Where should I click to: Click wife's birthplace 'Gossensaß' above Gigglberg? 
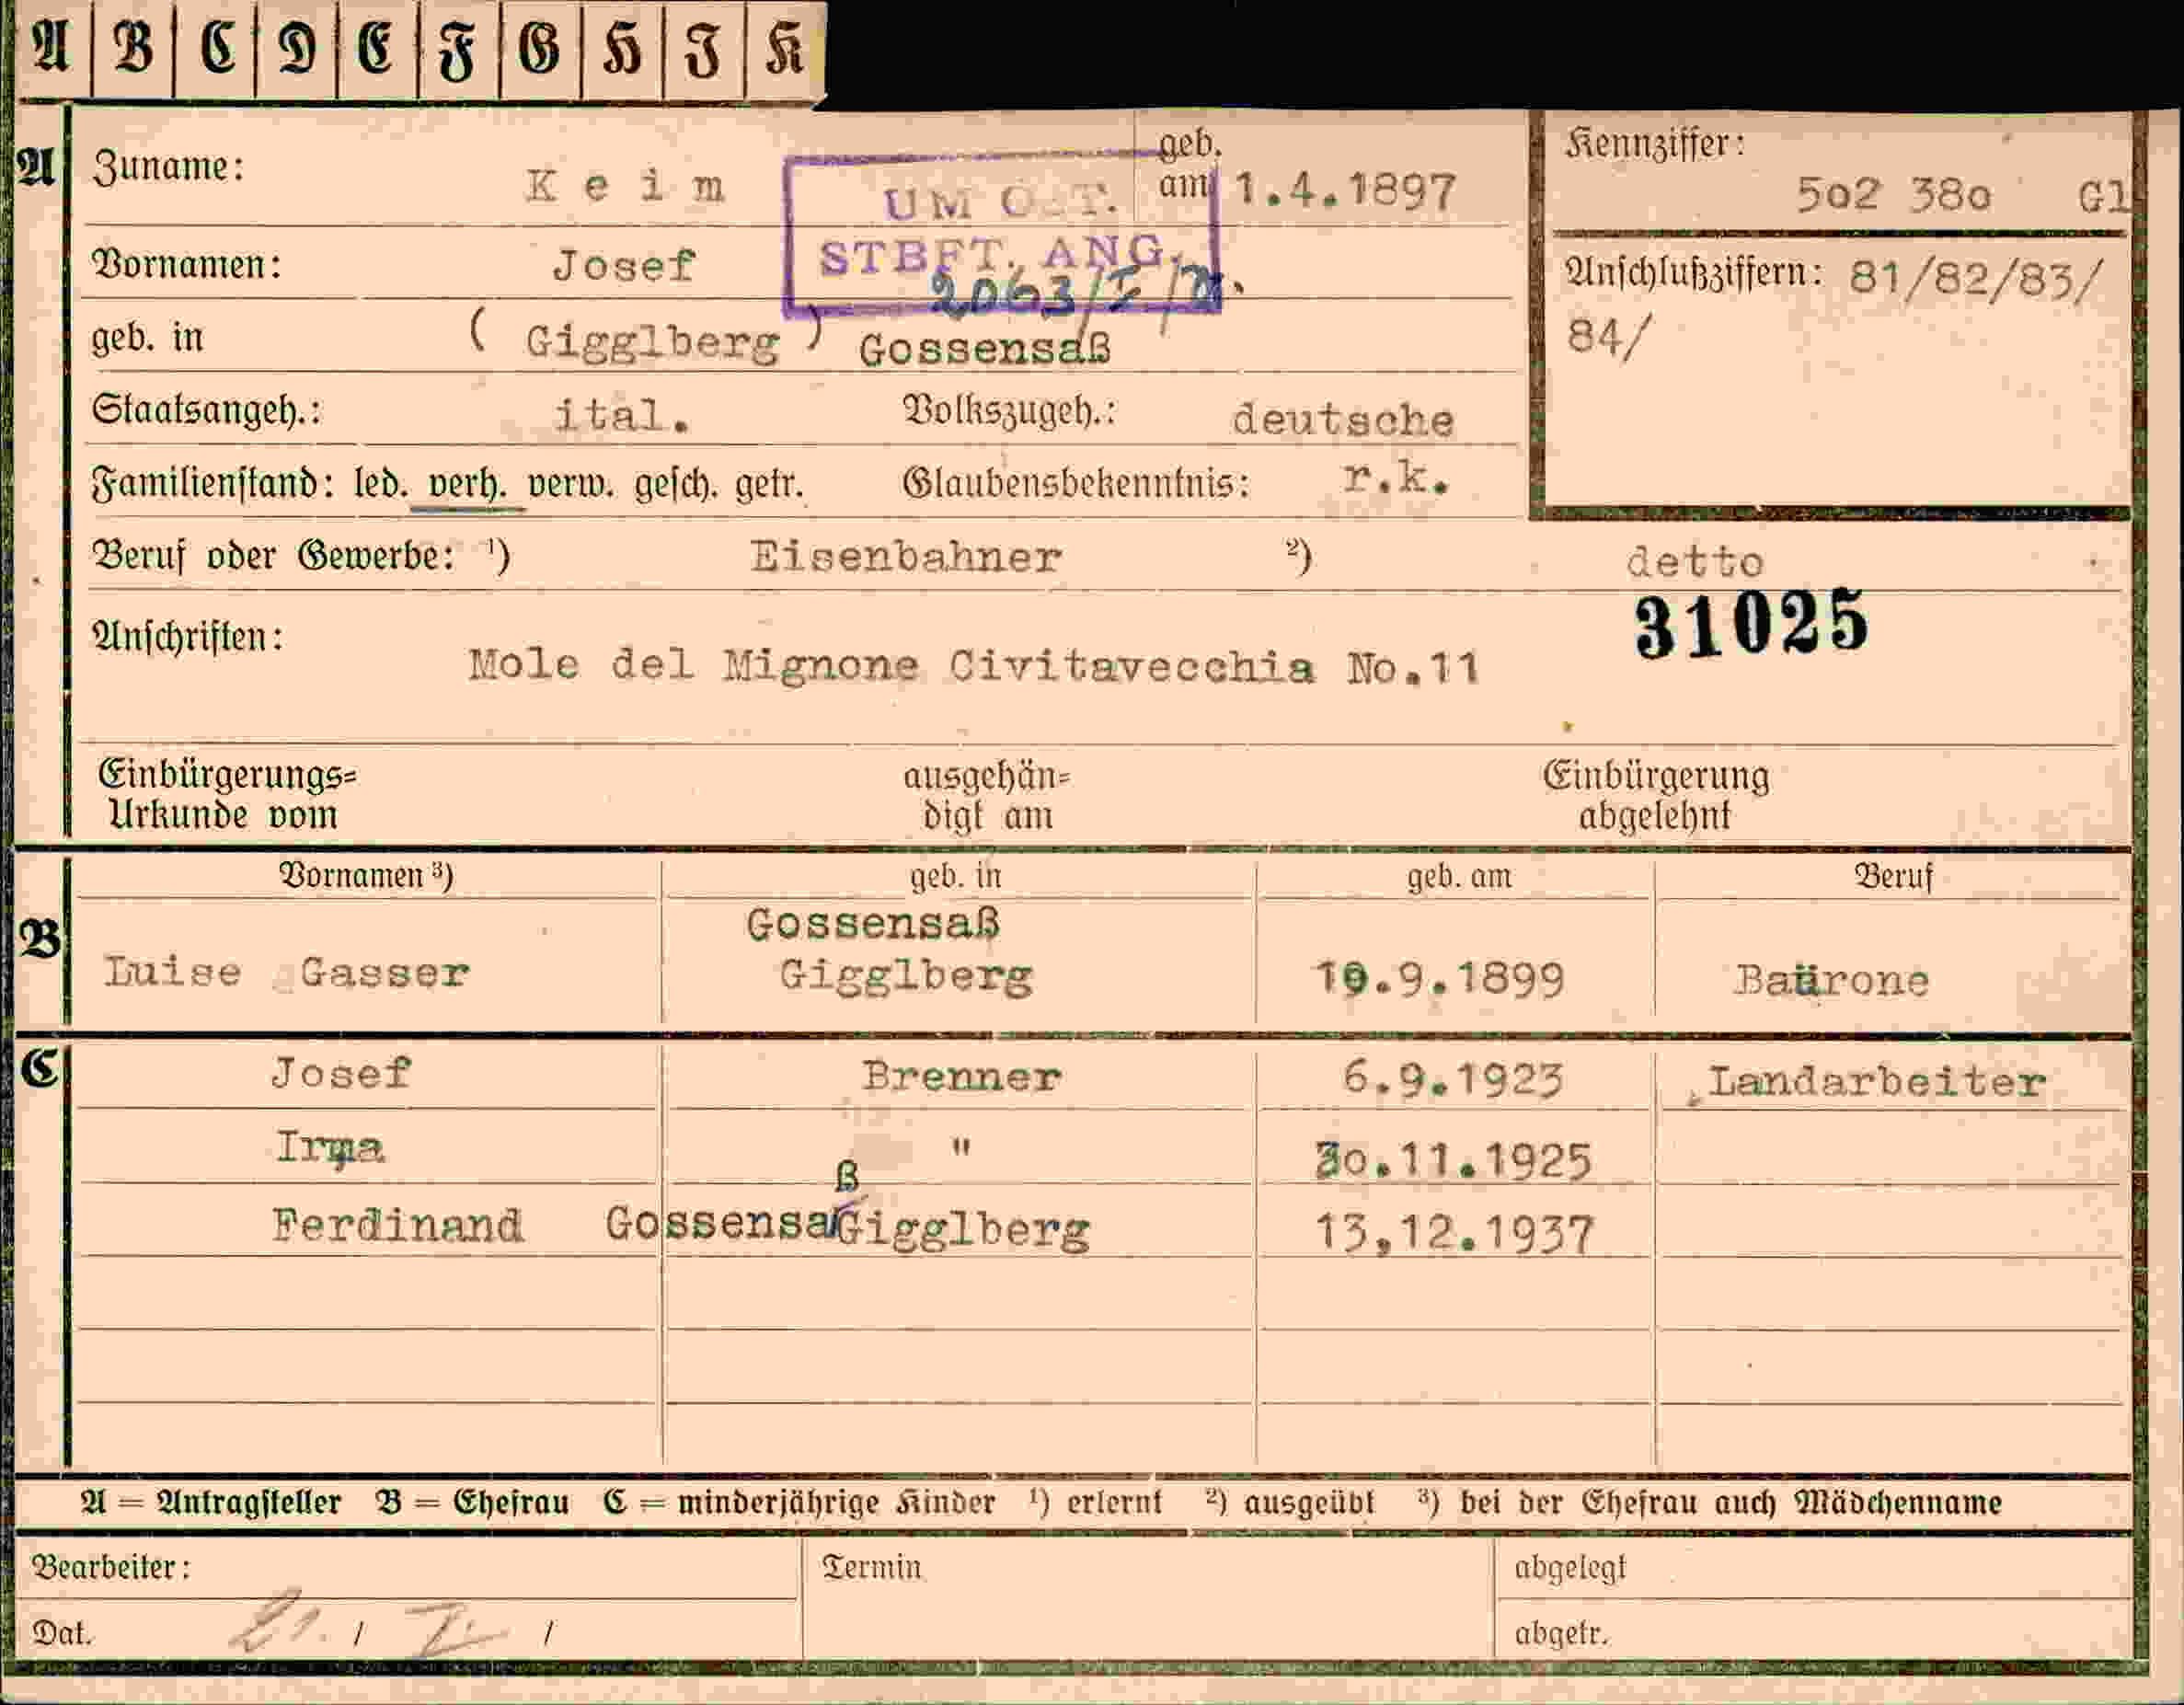873,924
